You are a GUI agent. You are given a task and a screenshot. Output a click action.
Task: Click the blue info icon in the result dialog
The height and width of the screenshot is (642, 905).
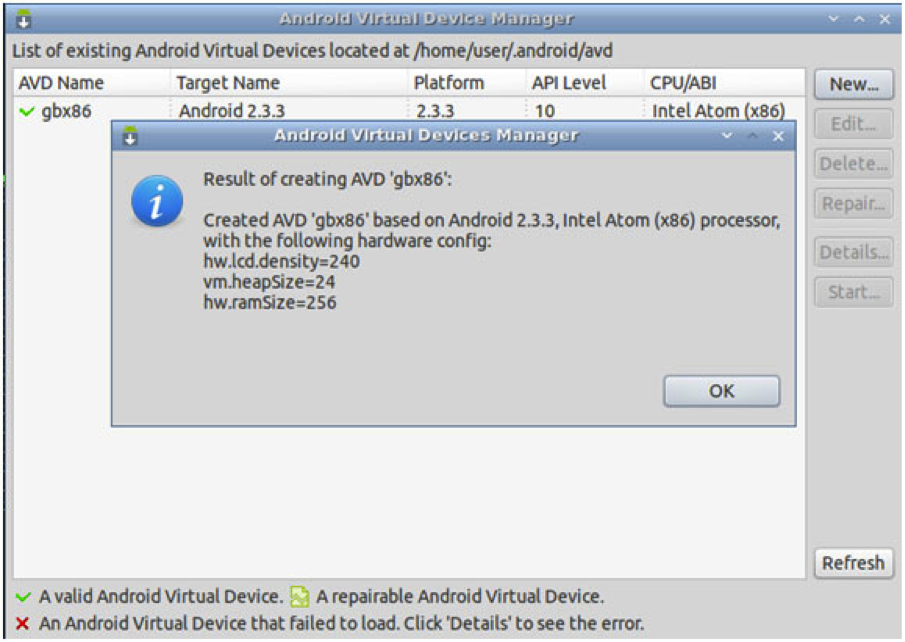tap(157, 202)
